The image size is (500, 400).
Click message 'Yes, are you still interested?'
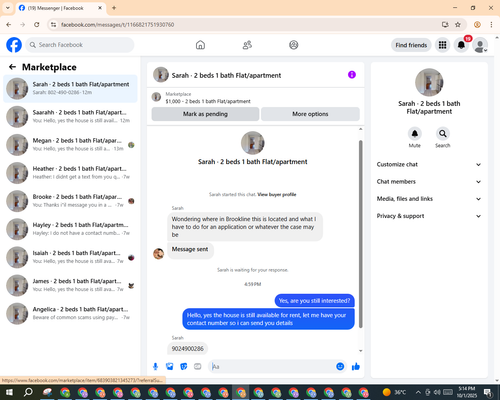tap(314, 301)
